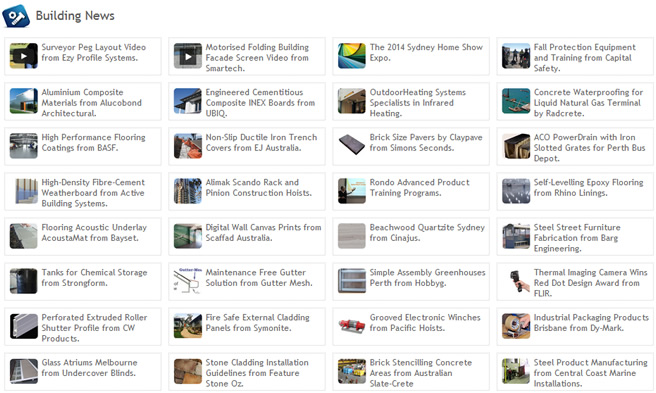The height and width of the screenshot is (393, 656).
Task: Open the Beachwood Quartzite thumbnail
Action: [x=352, y=236]
